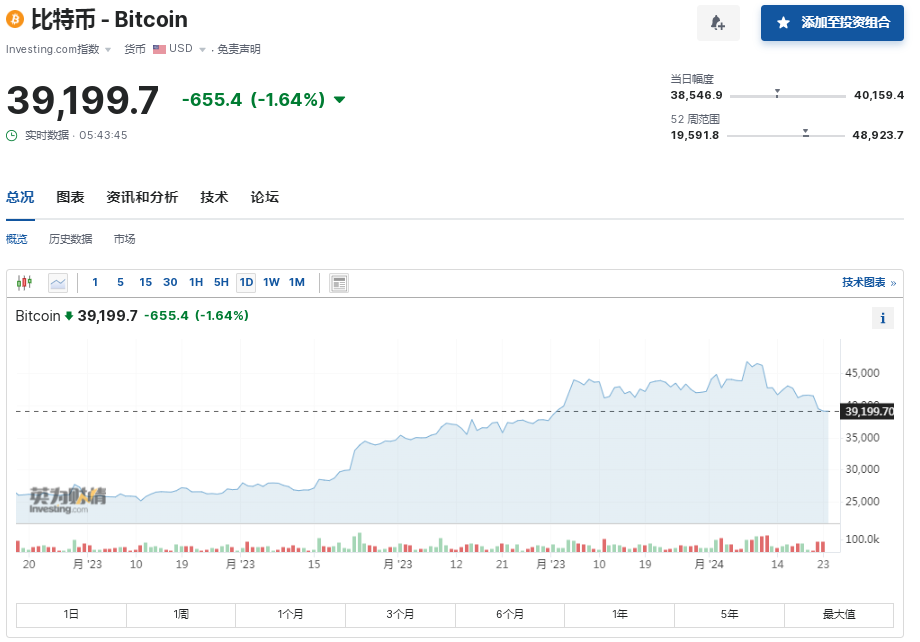Click the 39,199.70 price label on chart axis

tap(868, 411)
